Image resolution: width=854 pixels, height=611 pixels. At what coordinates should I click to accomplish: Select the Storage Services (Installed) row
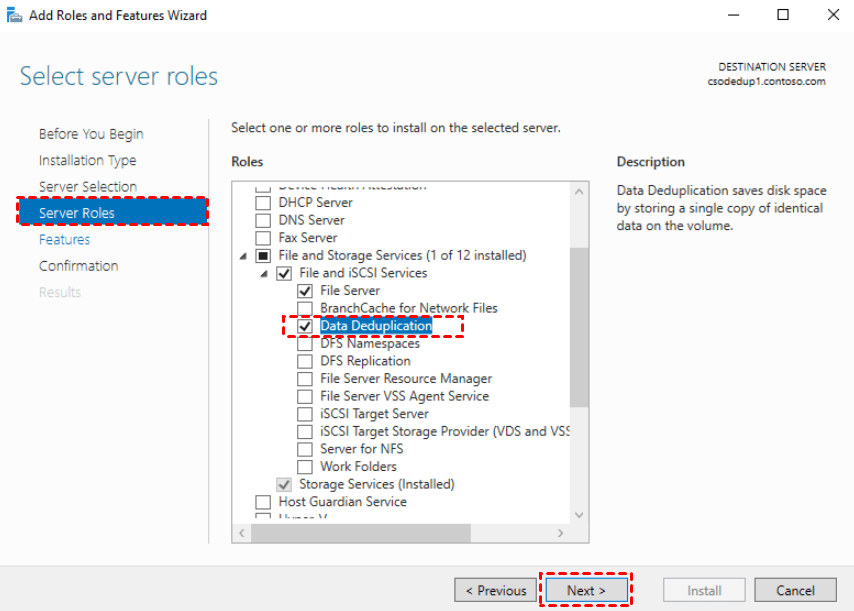(x=376, y=484)
